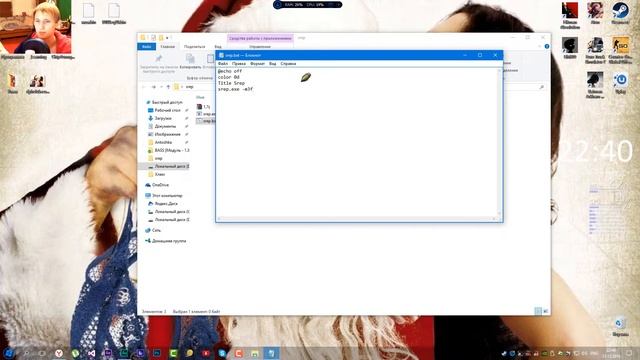Click the Properties icon in Explorer title bar
This screenshot has width=640, height=360.
pos(153,38)
